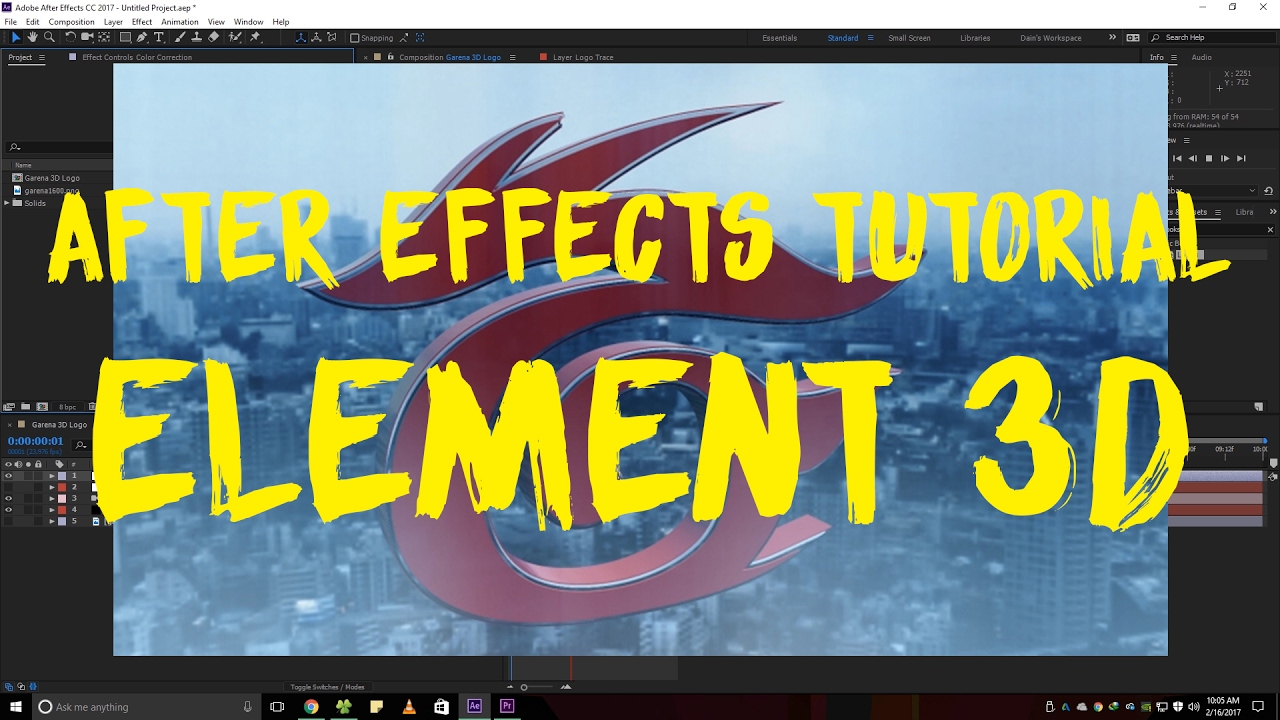Select the Puppet Pin tool
This screenshot has width=1280, height=720.
pyautogui.click(x=255, y=37)
